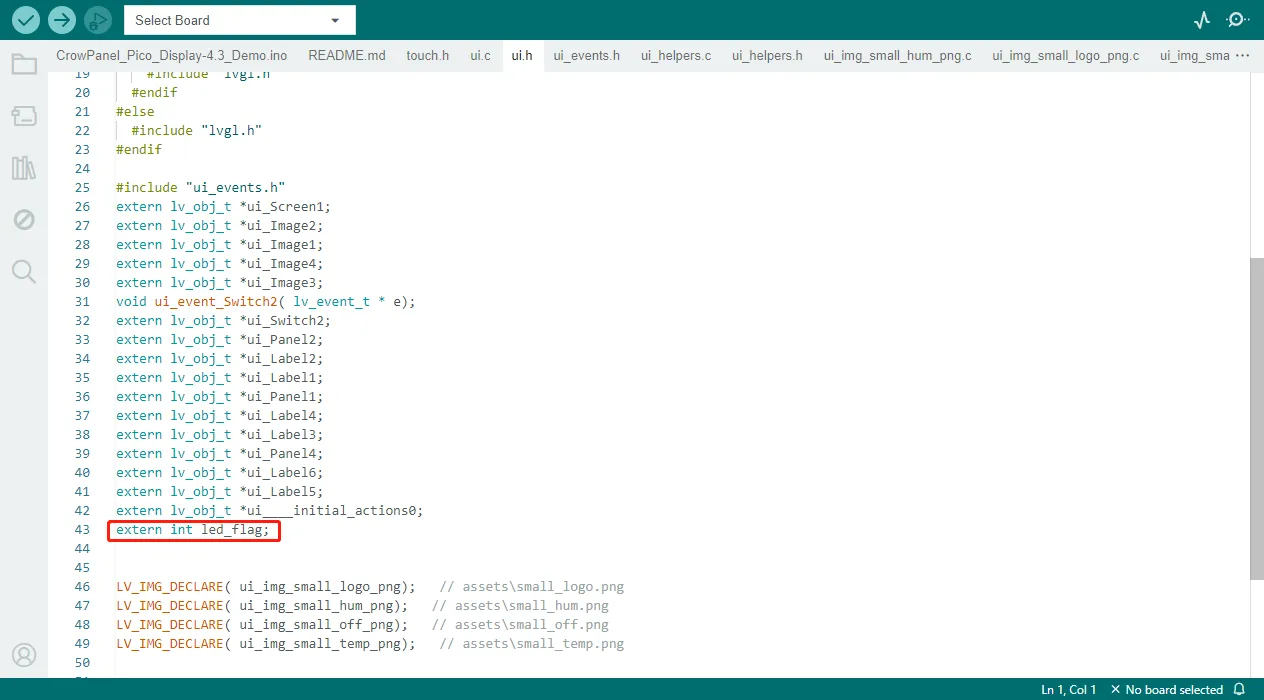The image size is (1264, 700).
Task: Click Ln 1, Col 1 in status bar
Action: [1068, 690]
